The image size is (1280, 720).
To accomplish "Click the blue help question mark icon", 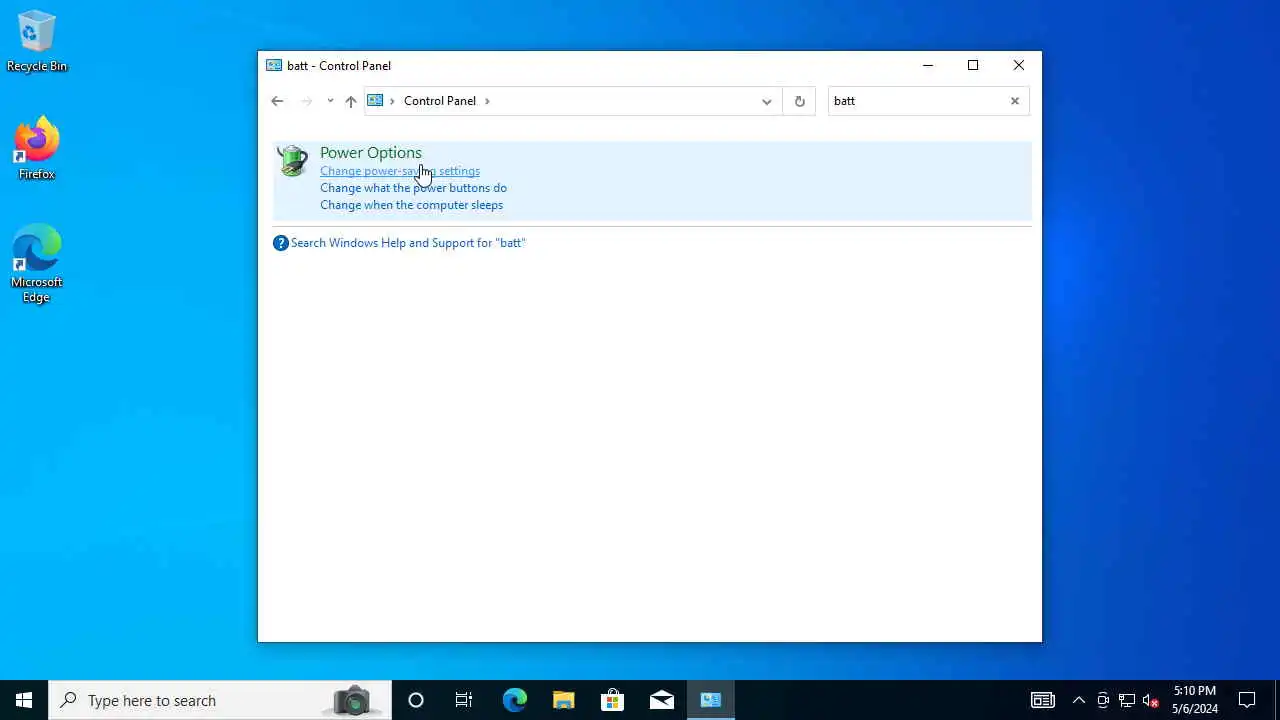I will pyautogui.click(x=281, y=243).
